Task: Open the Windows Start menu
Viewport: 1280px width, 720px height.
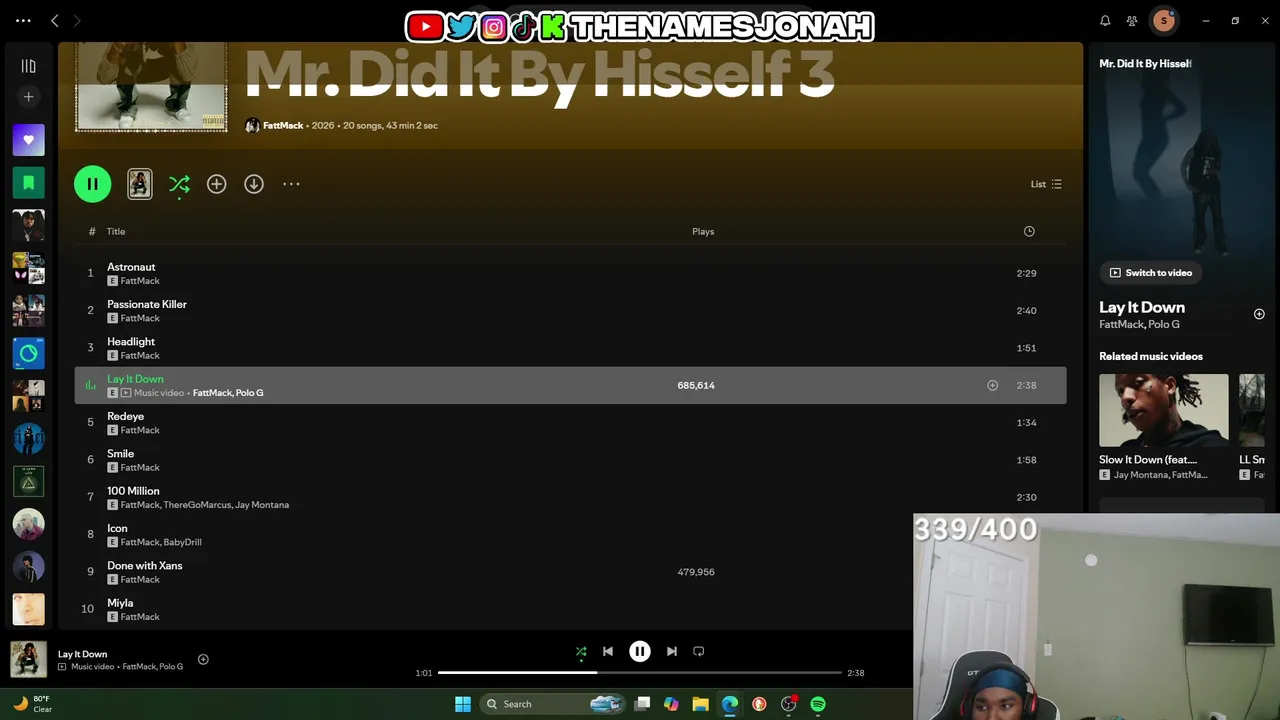Action: (463, 704)
